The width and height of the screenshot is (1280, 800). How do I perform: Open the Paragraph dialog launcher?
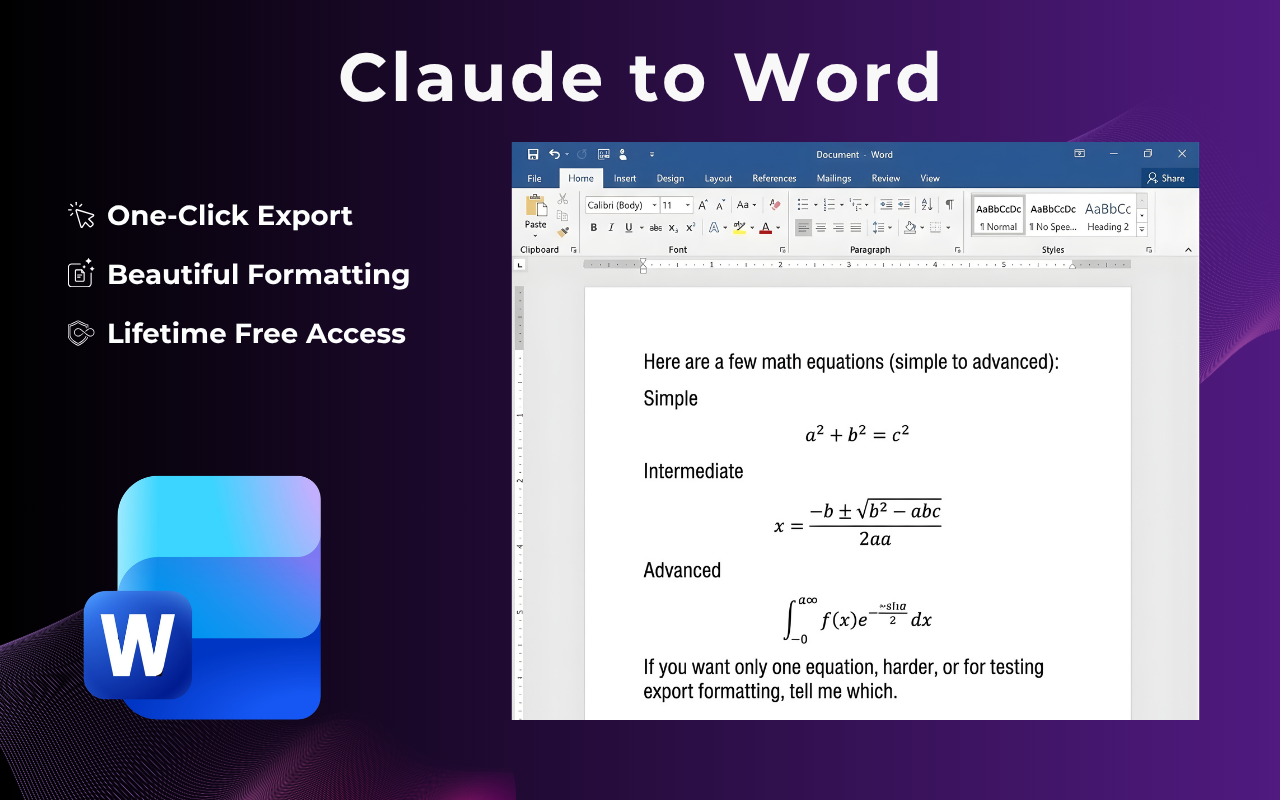click(x=957, y=250)
